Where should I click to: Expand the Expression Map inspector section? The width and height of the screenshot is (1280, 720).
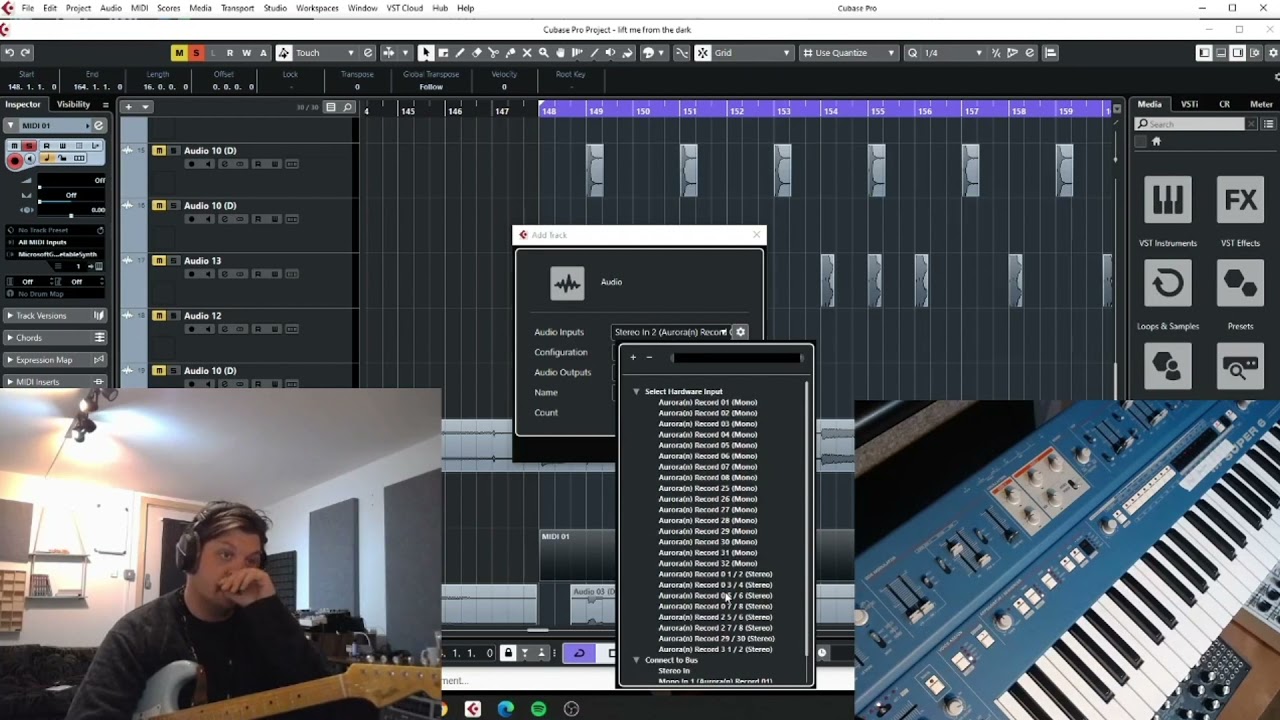56,360
